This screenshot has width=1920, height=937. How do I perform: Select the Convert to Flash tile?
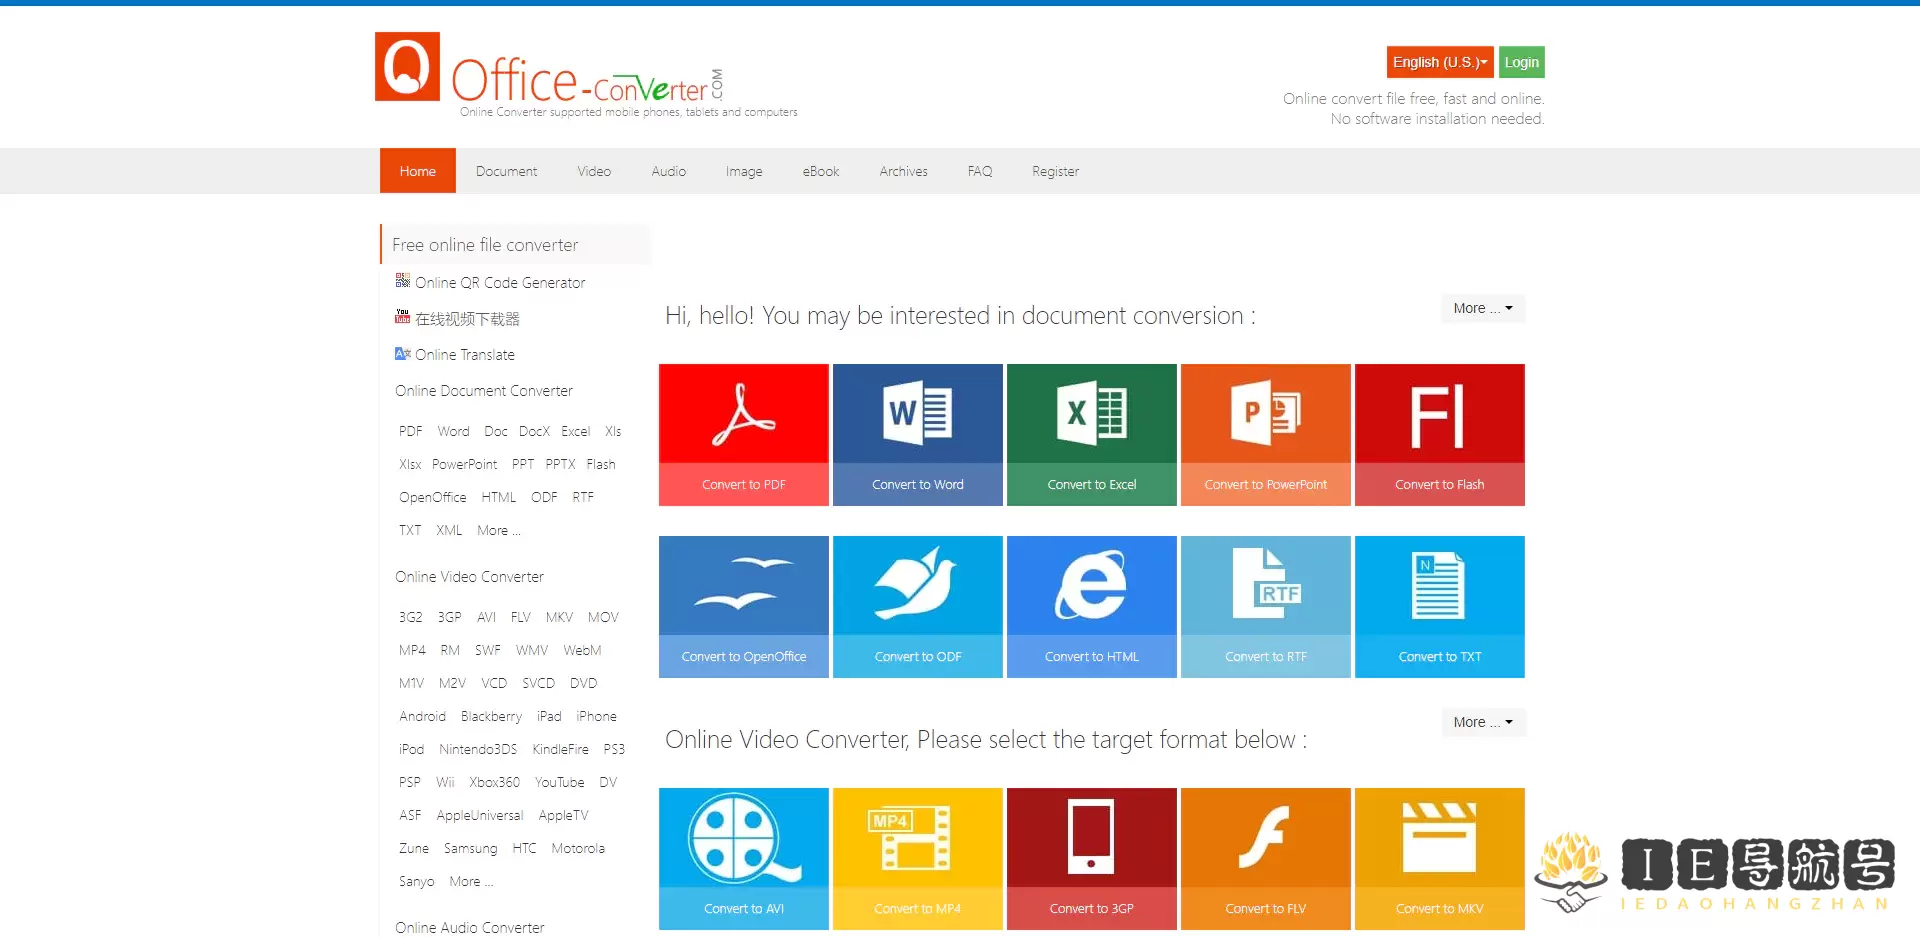click(x=1439, y=434)
